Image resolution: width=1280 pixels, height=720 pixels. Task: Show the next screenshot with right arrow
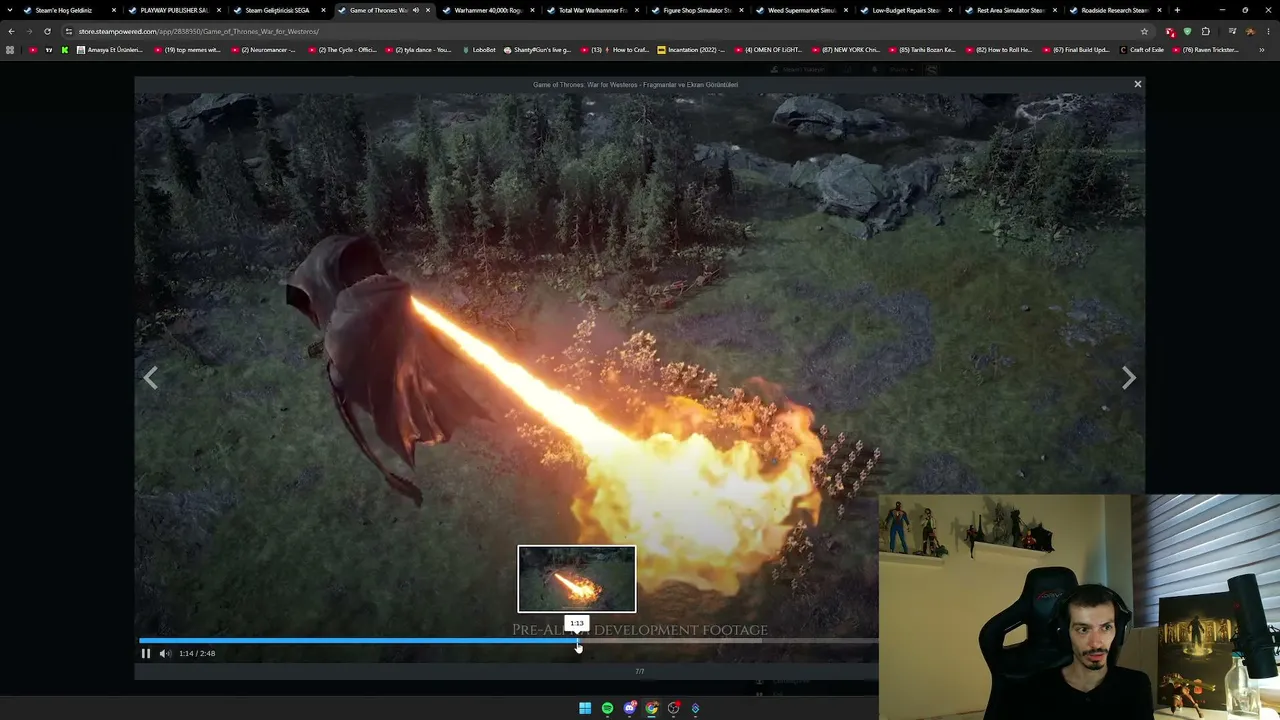click(1128, 378)
